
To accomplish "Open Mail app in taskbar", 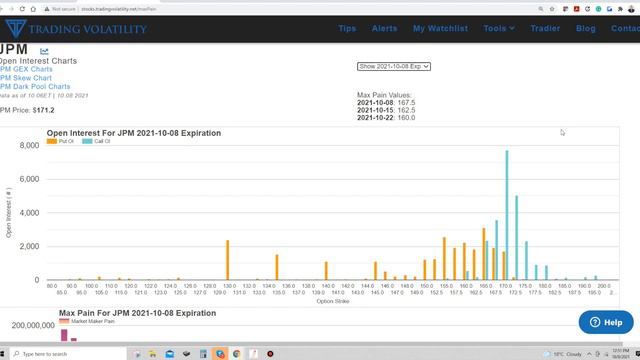I will coord(169,354).
